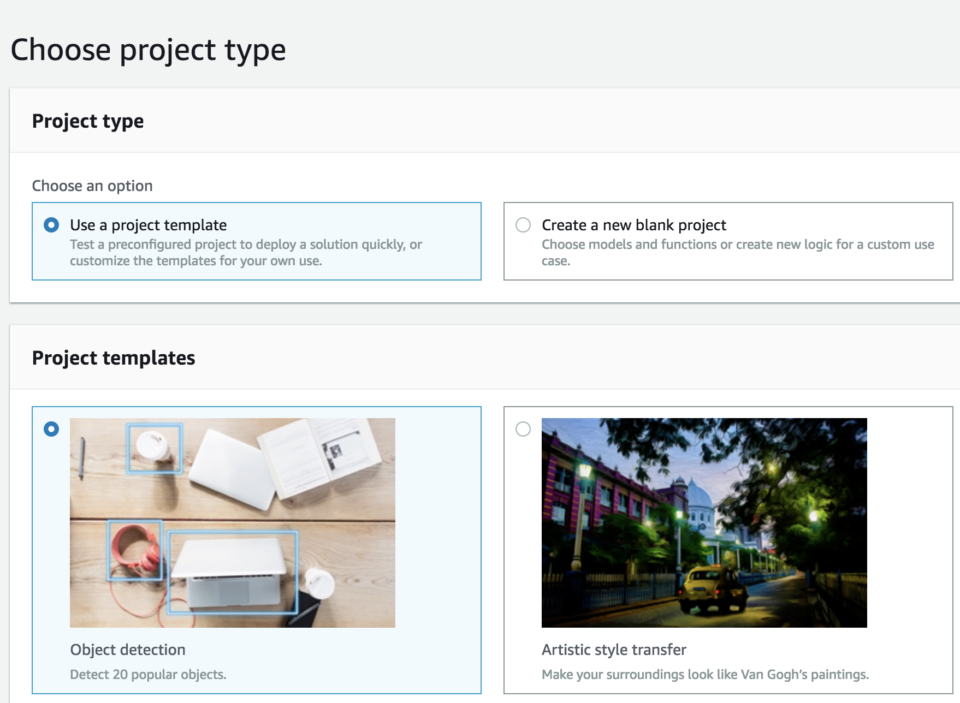Image resolution: width=960 pixels, height=703 pixels.
Task: Click the 'Artistic style transfer' template title
Action: 613,650
